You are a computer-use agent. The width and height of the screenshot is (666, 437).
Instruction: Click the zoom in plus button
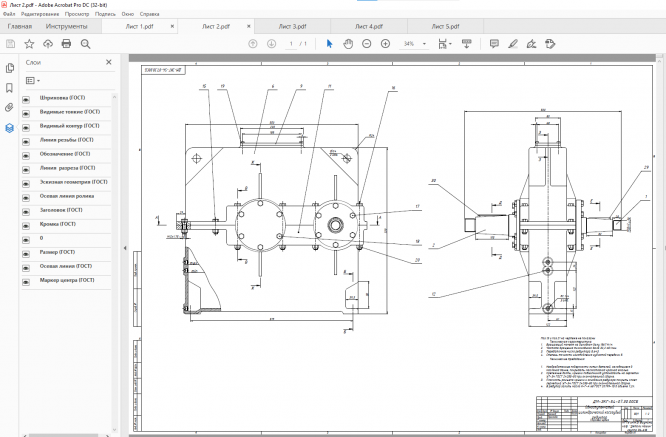385,44
